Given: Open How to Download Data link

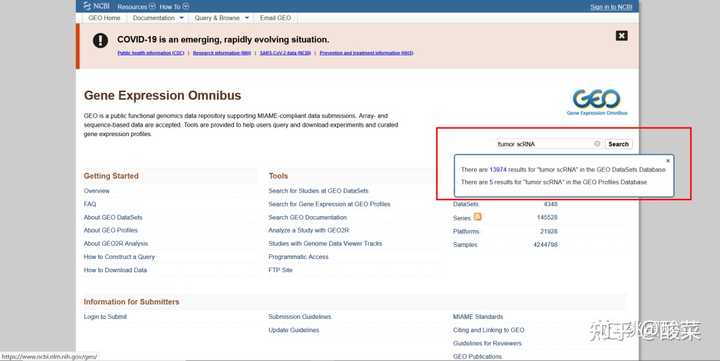Looking at the screenshot, I should (x=115, y=270).
